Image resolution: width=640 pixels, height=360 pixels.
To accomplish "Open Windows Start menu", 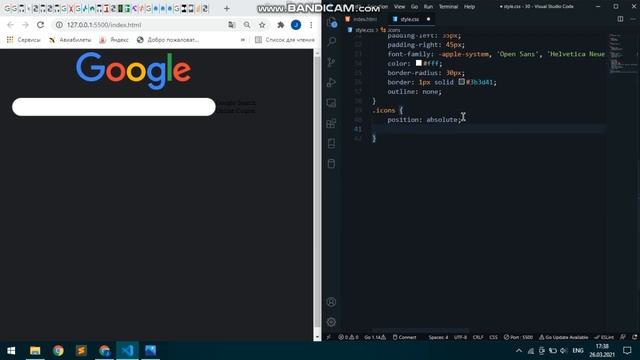I will (11, 351).
